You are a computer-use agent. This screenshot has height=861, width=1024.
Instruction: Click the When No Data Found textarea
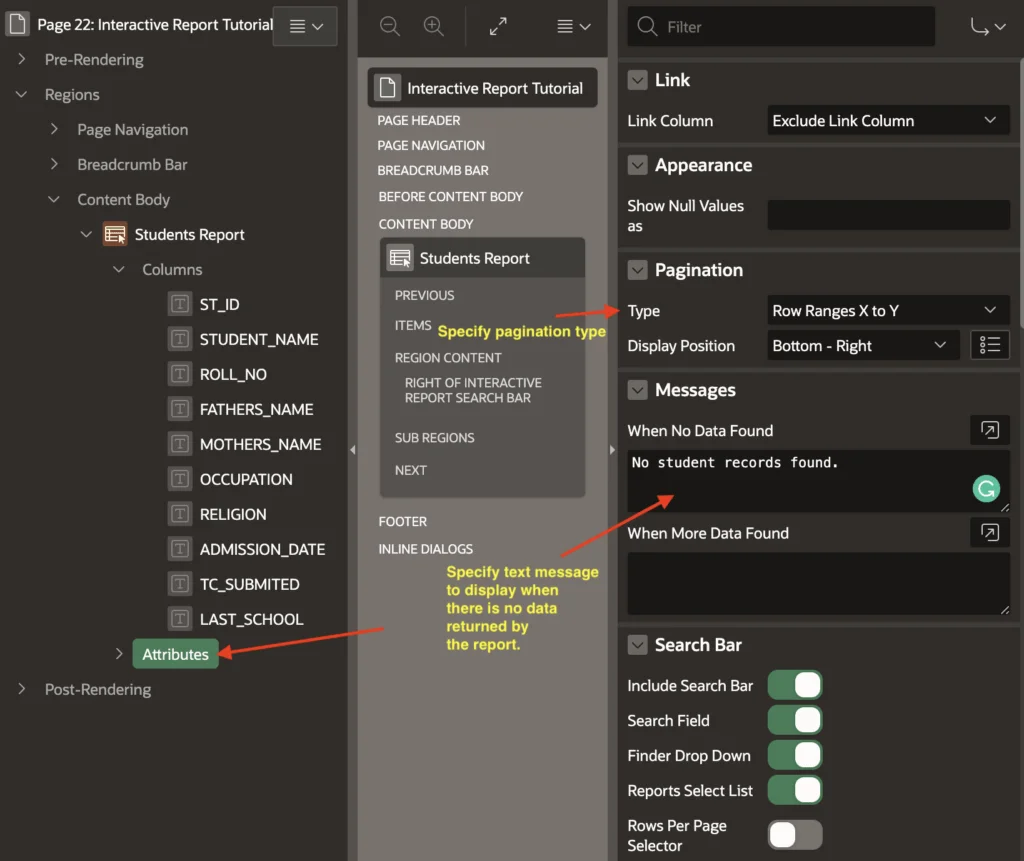[x=818, y=481]
